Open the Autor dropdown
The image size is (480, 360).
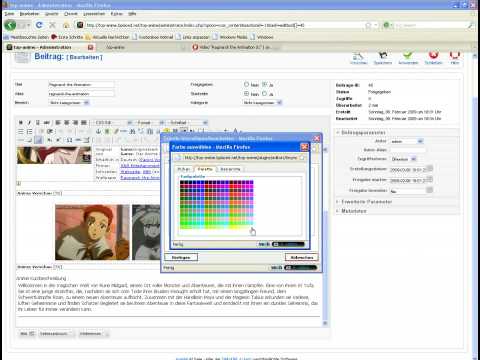(406, 141)
